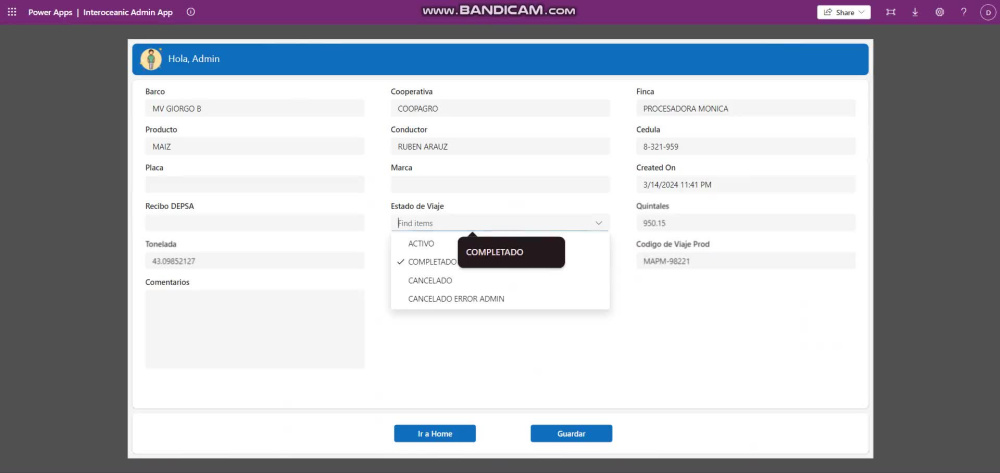This screenshot has height=473, width=1000.
Task: Open the app launcher waffle icon
Action: click(11, 12)
